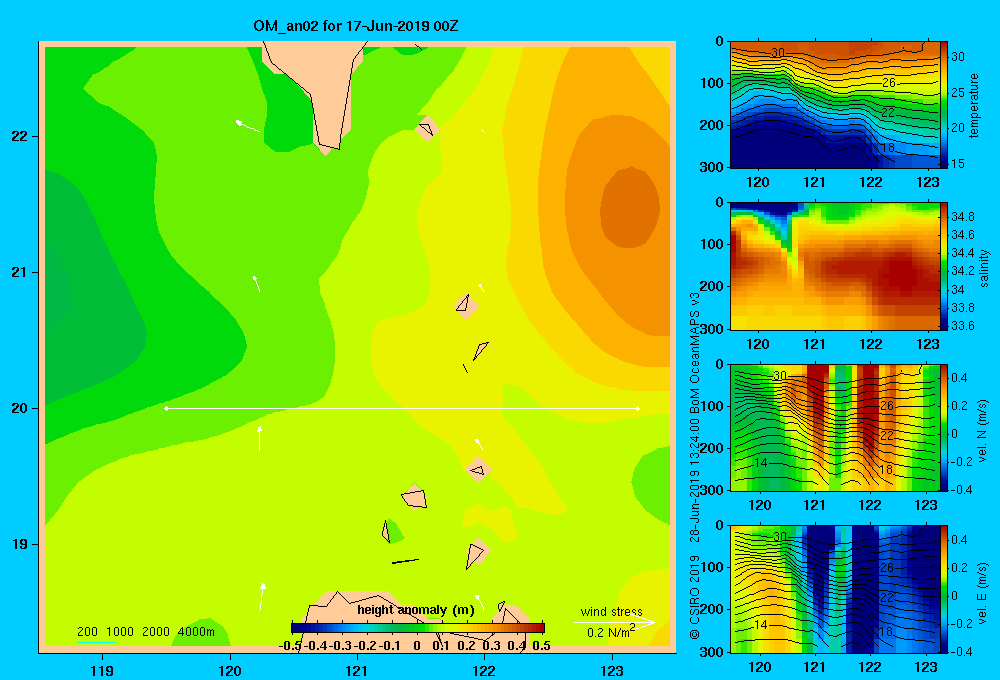Click the '33.6' value on the salinity colorbar
This screenshot has height=680, width=1000.
tap(962, 325)
